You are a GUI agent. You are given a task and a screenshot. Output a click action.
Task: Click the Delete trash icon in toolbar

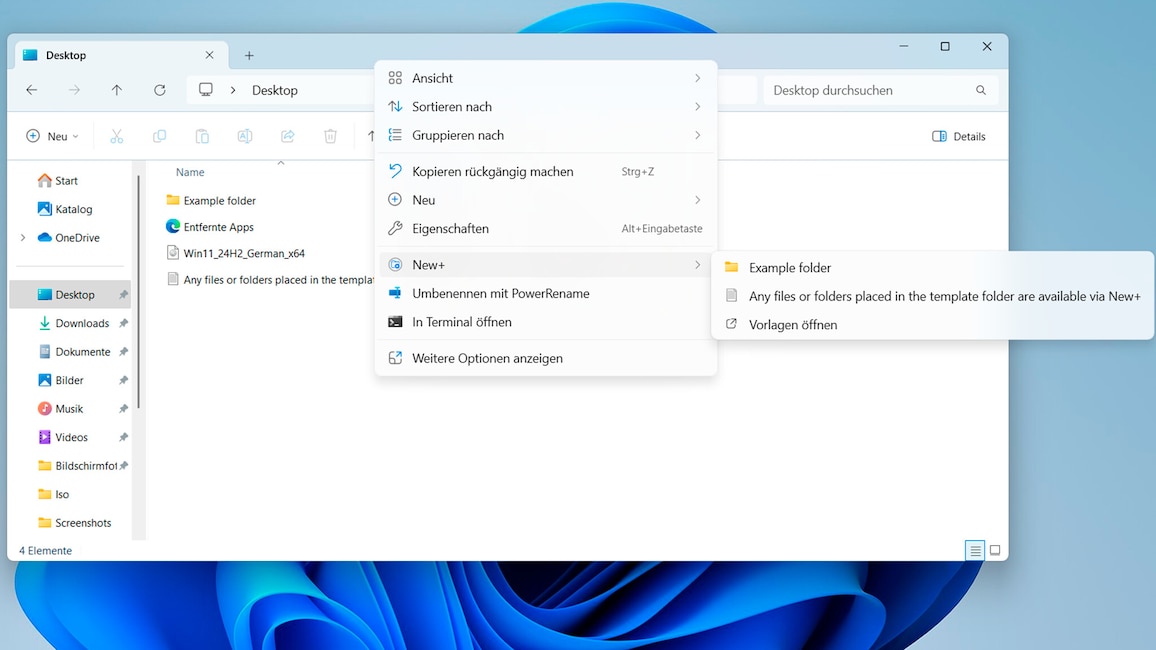click(x=330, y=136)
